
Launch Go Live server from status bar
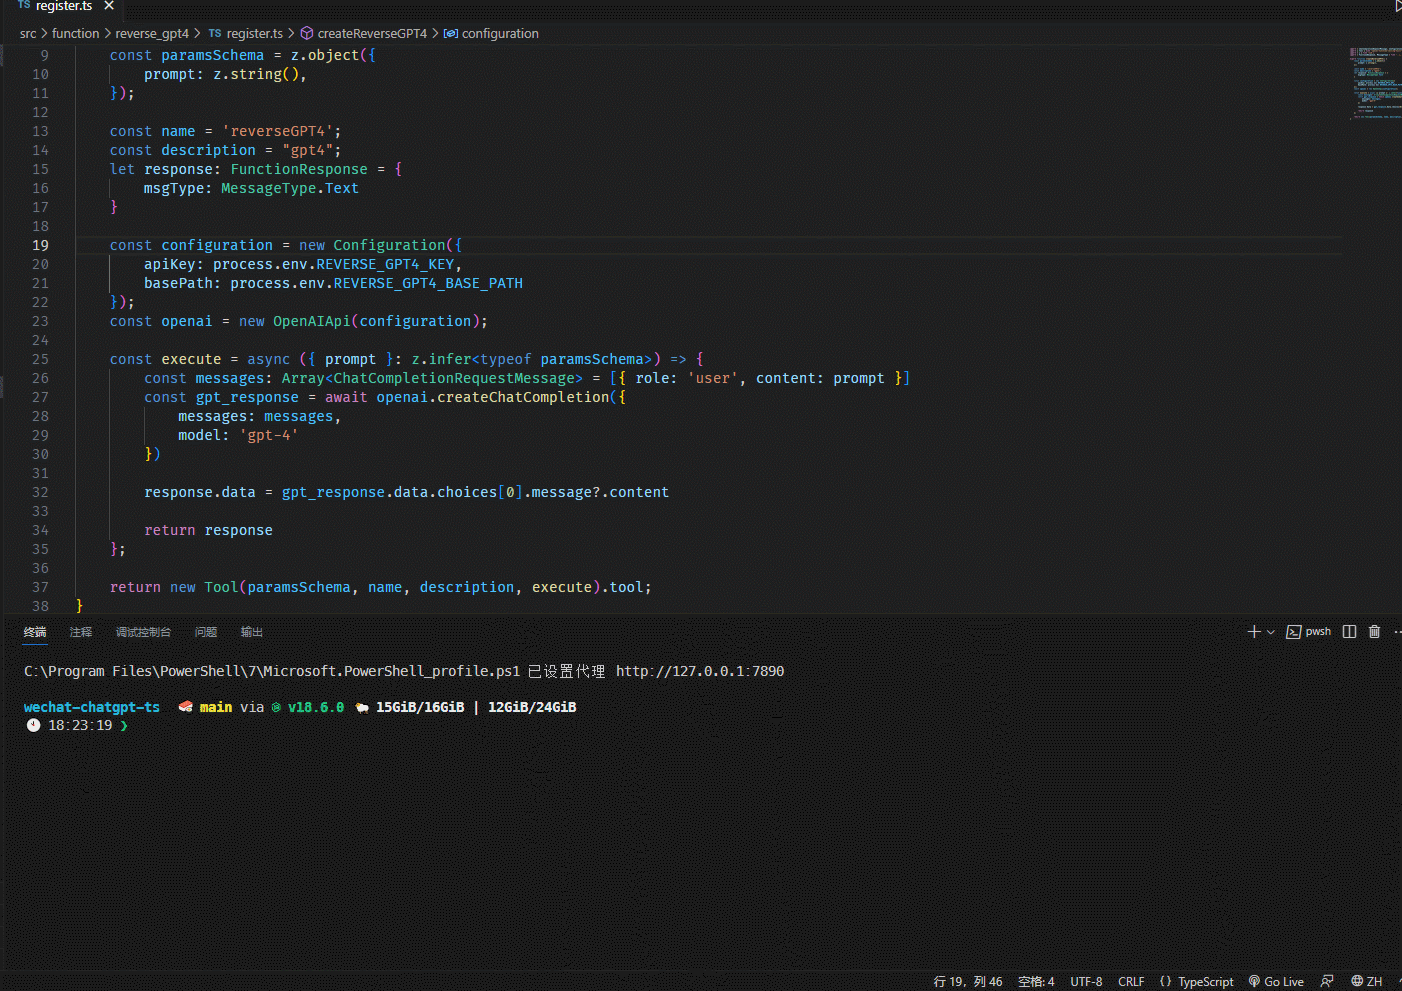click(1276, 981)
